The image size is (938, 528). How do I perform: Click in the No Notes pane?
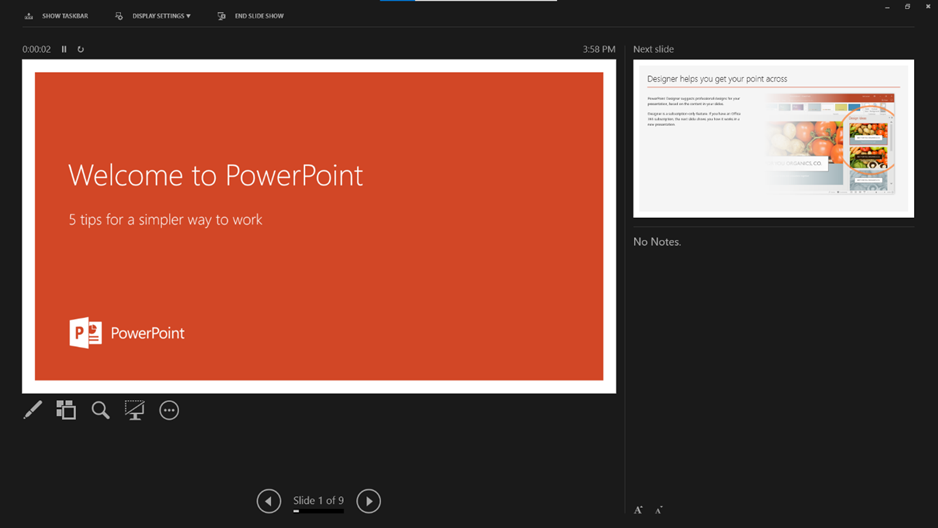coord(773,350)
